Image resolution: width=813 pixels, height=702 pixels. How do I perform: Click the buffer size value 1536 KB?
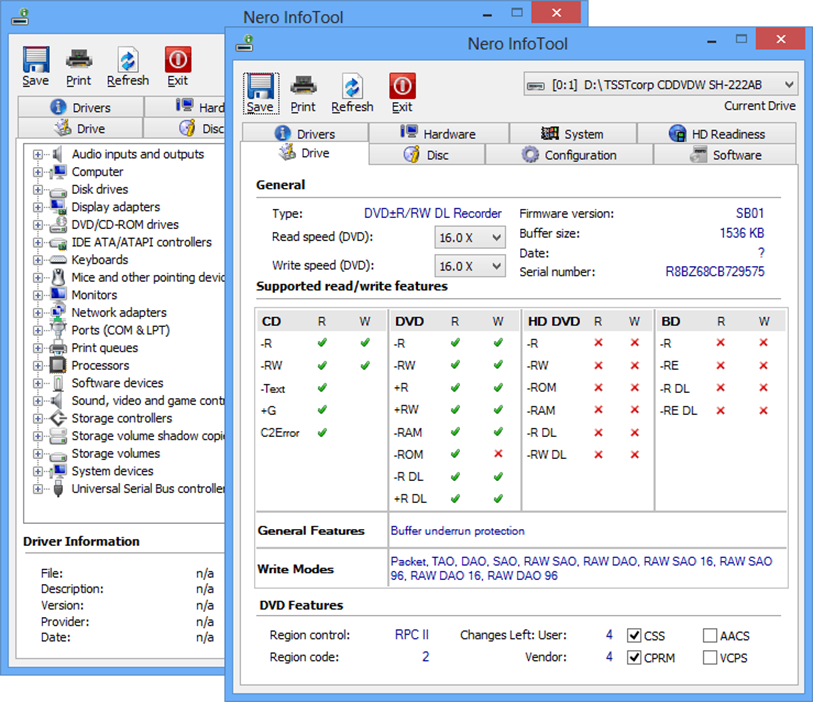(x=742, y=233)
